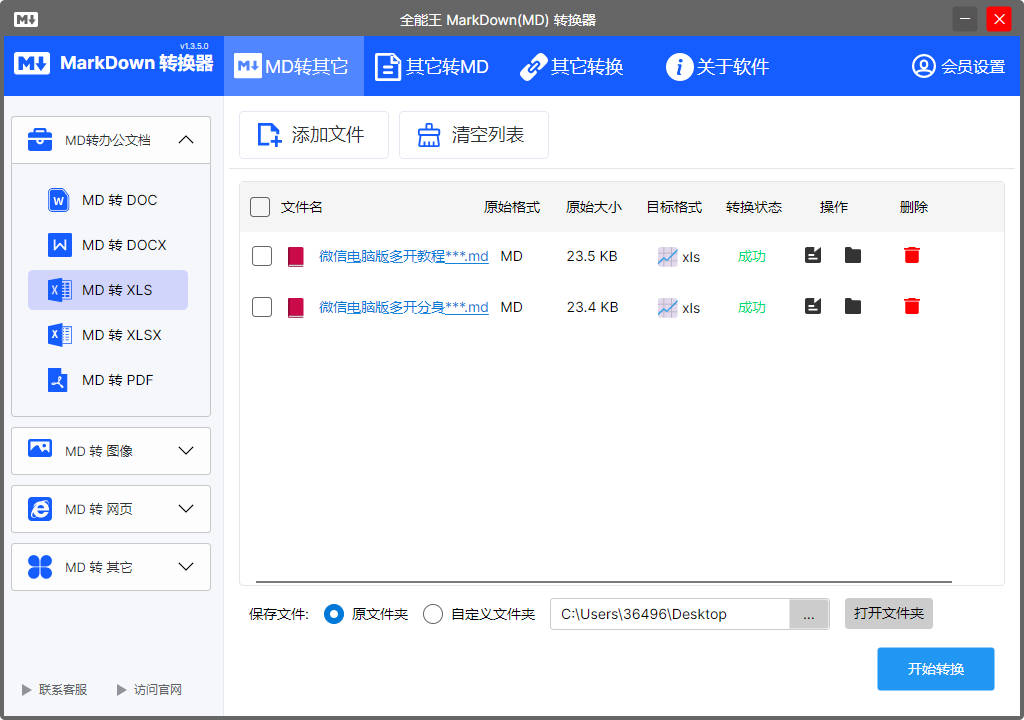Open converted file for 多开教程 row
Viewport: 1024px width, 720px height.
813,255
